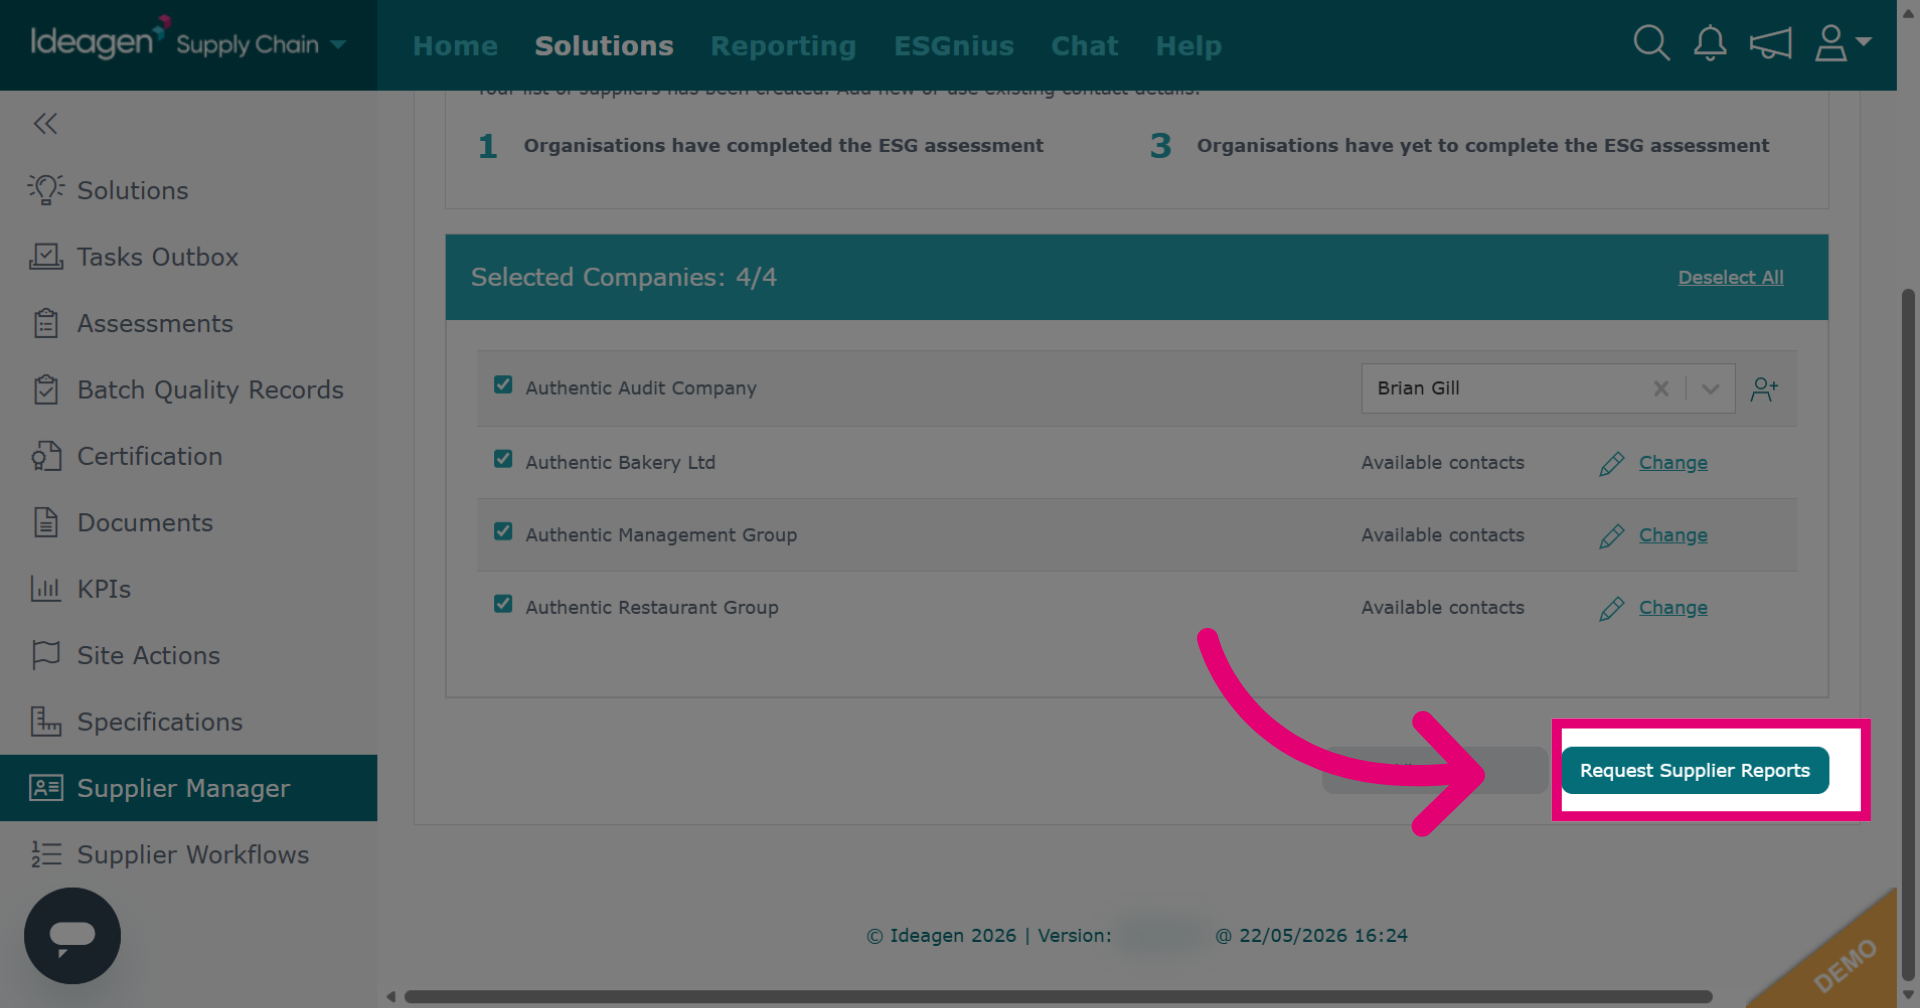Click pencil icon for Authentic Restaurant Group
This screenshot has height=1008, width=1920.
[x=1611, y=608]
